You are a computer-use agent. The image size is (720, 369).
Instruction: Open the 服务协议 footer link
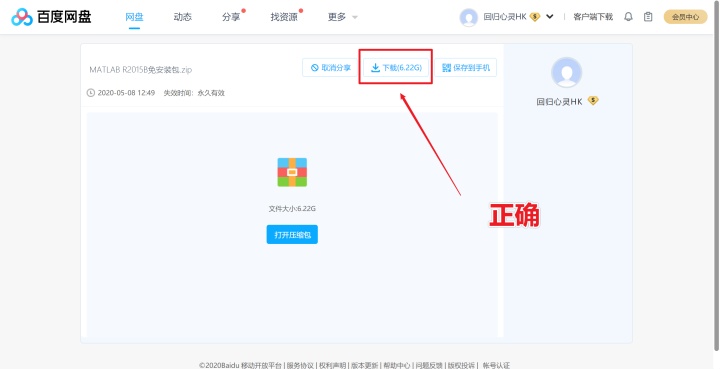point(300,365)
